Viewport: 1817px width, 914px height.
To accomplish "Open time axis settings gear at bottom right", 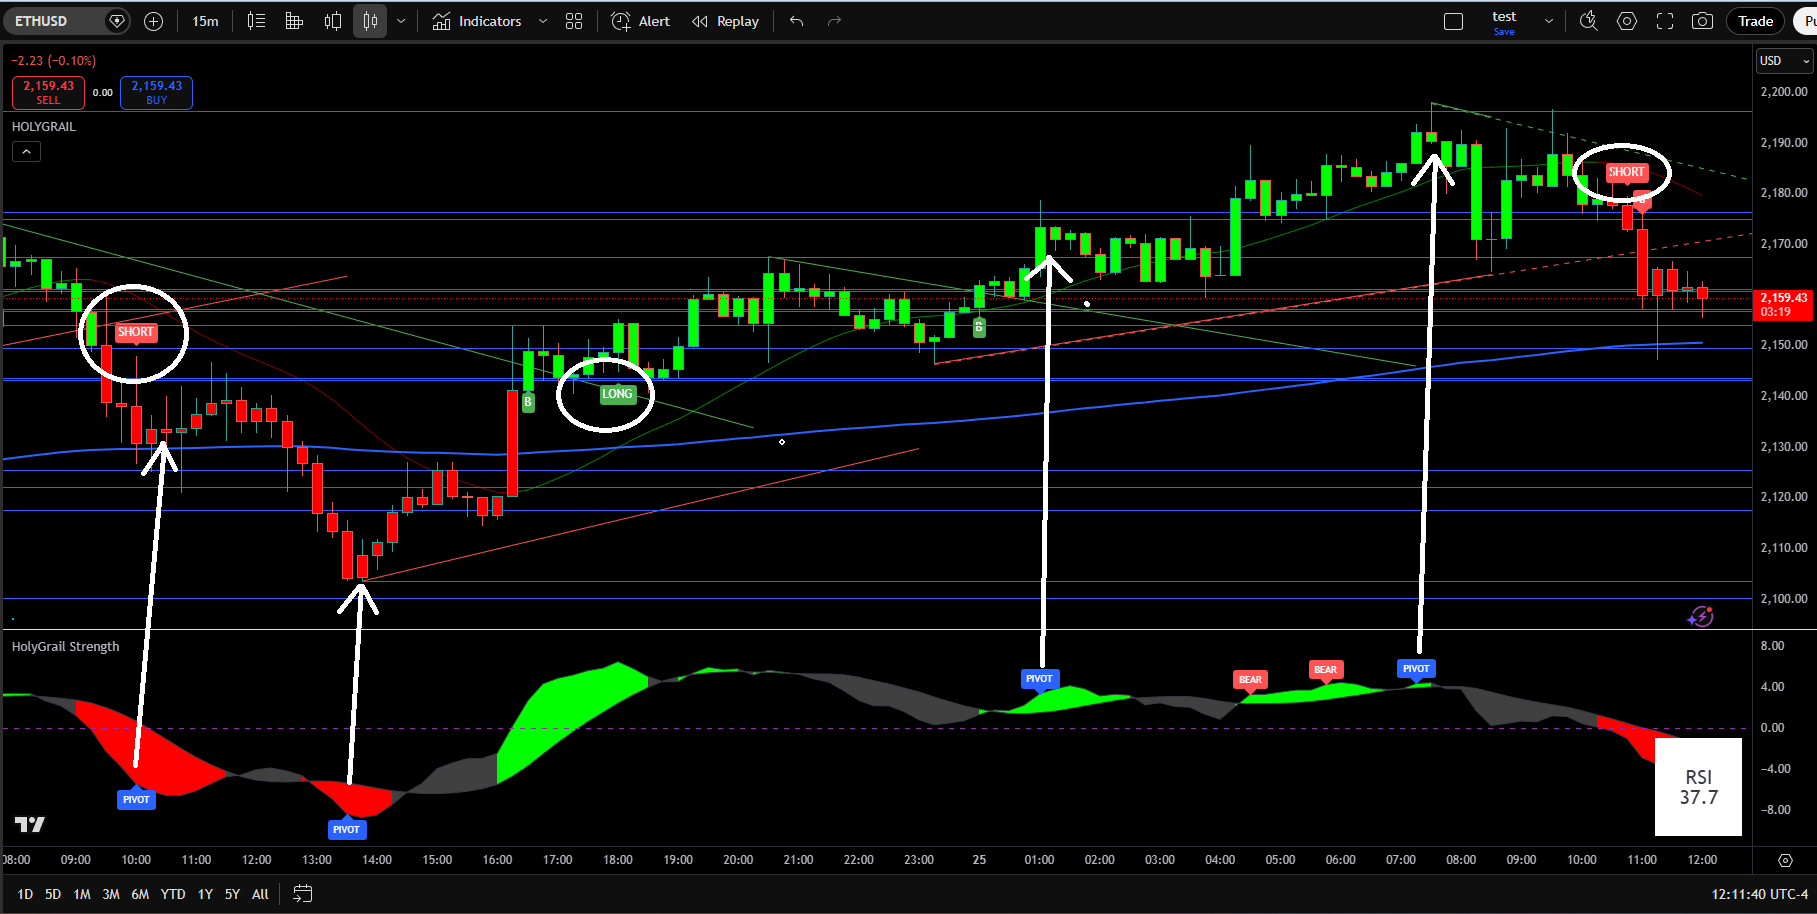I will point(1785,860).
